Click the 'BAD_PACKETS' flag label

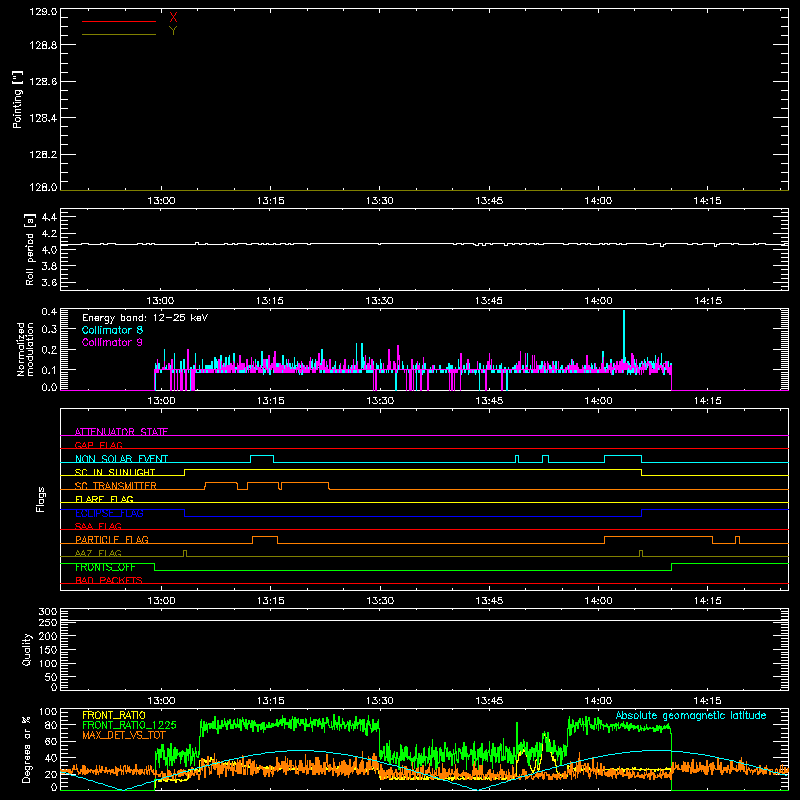pyautogui.click(x=109, y=580)
